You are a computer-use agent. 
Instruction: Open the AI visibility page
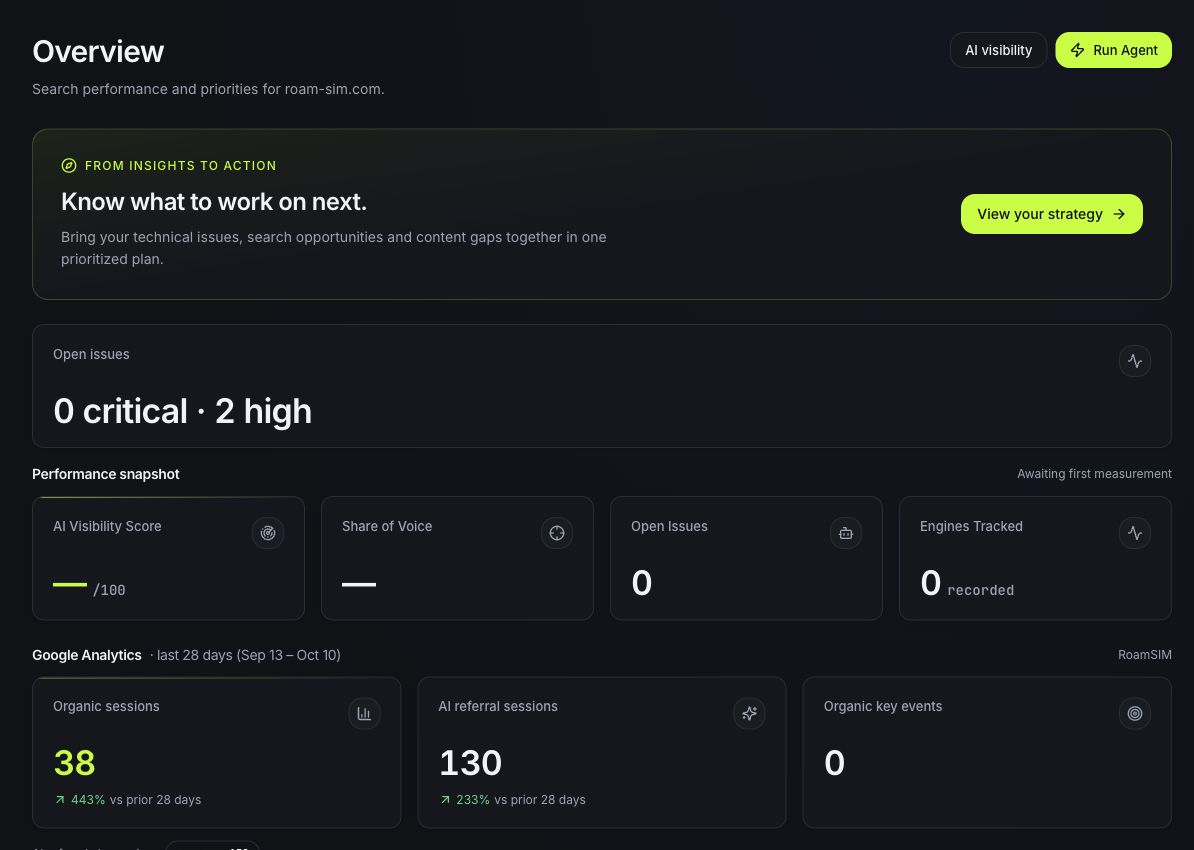click(998, 50)
